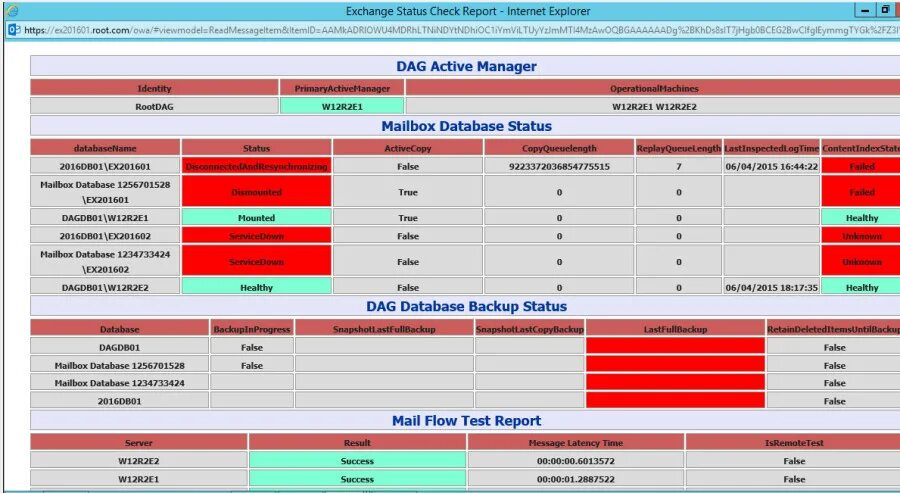Click the Mail Flow Test Report heading
The image size is (900, 493).
coord(466,421)
